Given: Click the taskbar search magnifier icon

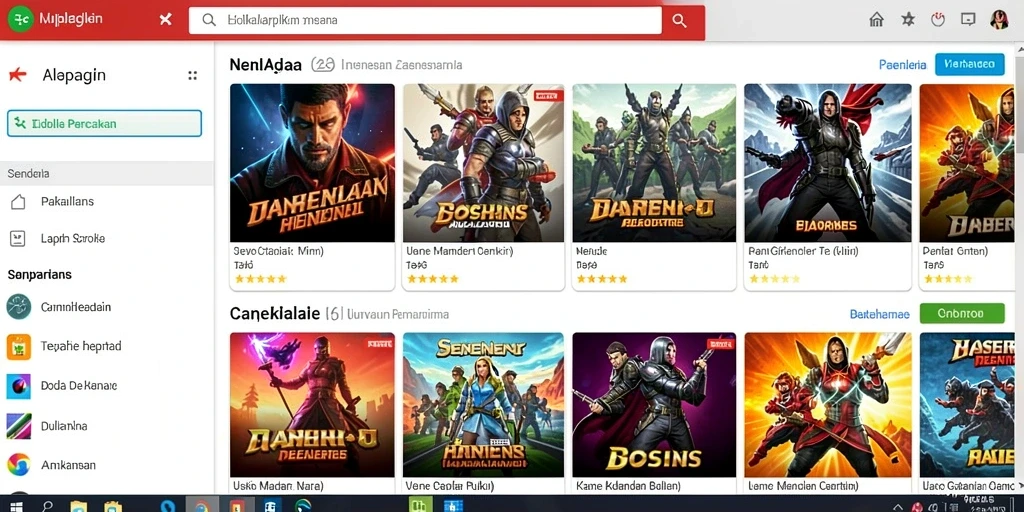Looking at the screenshot, I should 48,505.
